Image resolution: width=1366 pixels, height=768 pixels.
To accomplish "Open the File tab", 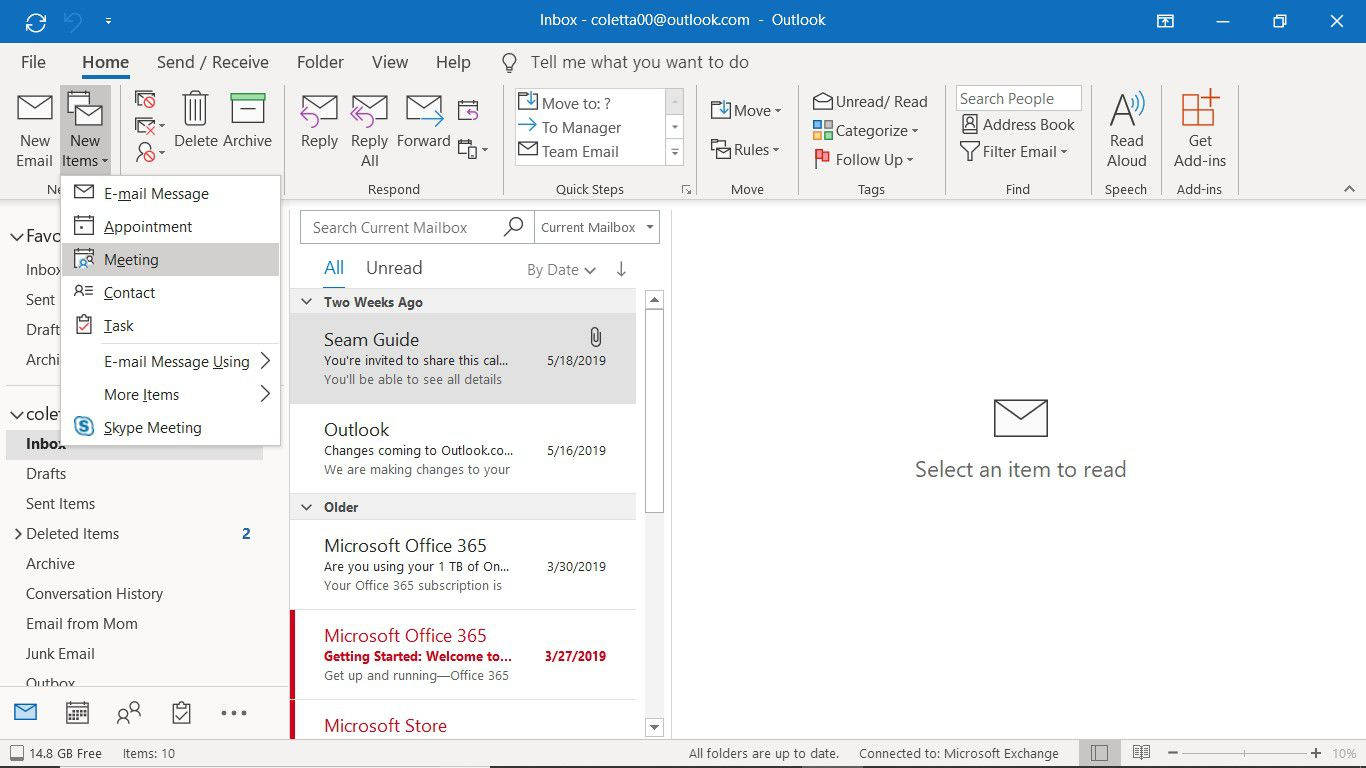I will pos(33,62).
